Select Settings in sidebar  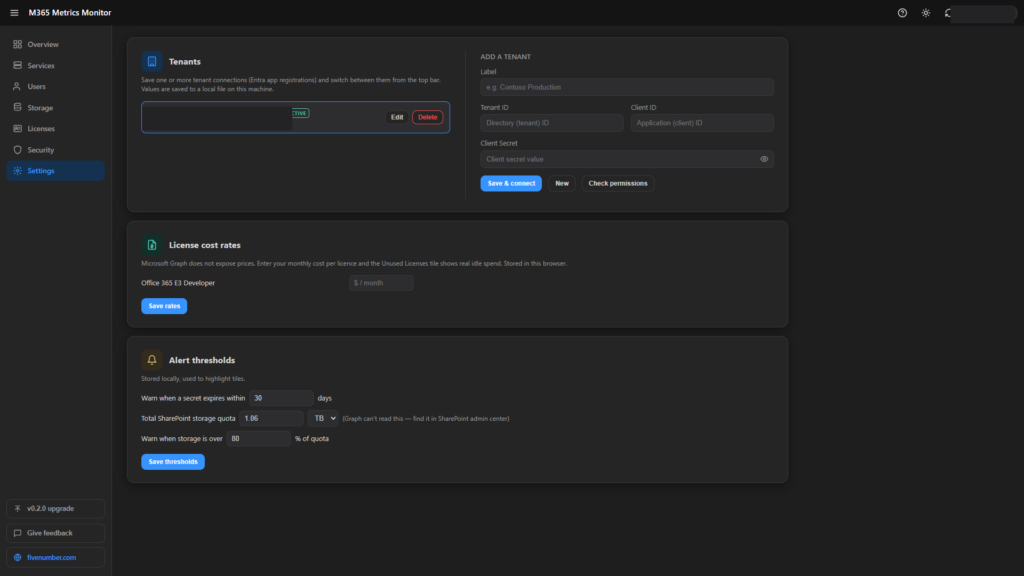[56, 170]
